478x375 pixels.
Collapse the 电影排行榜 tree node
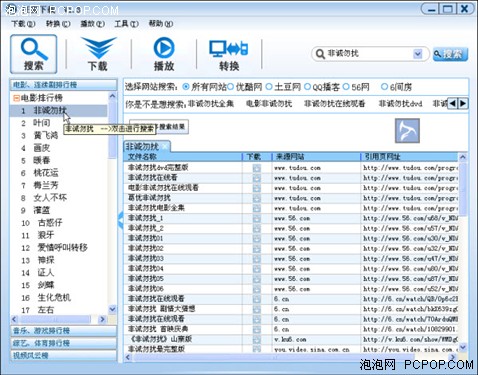[16, 98]
